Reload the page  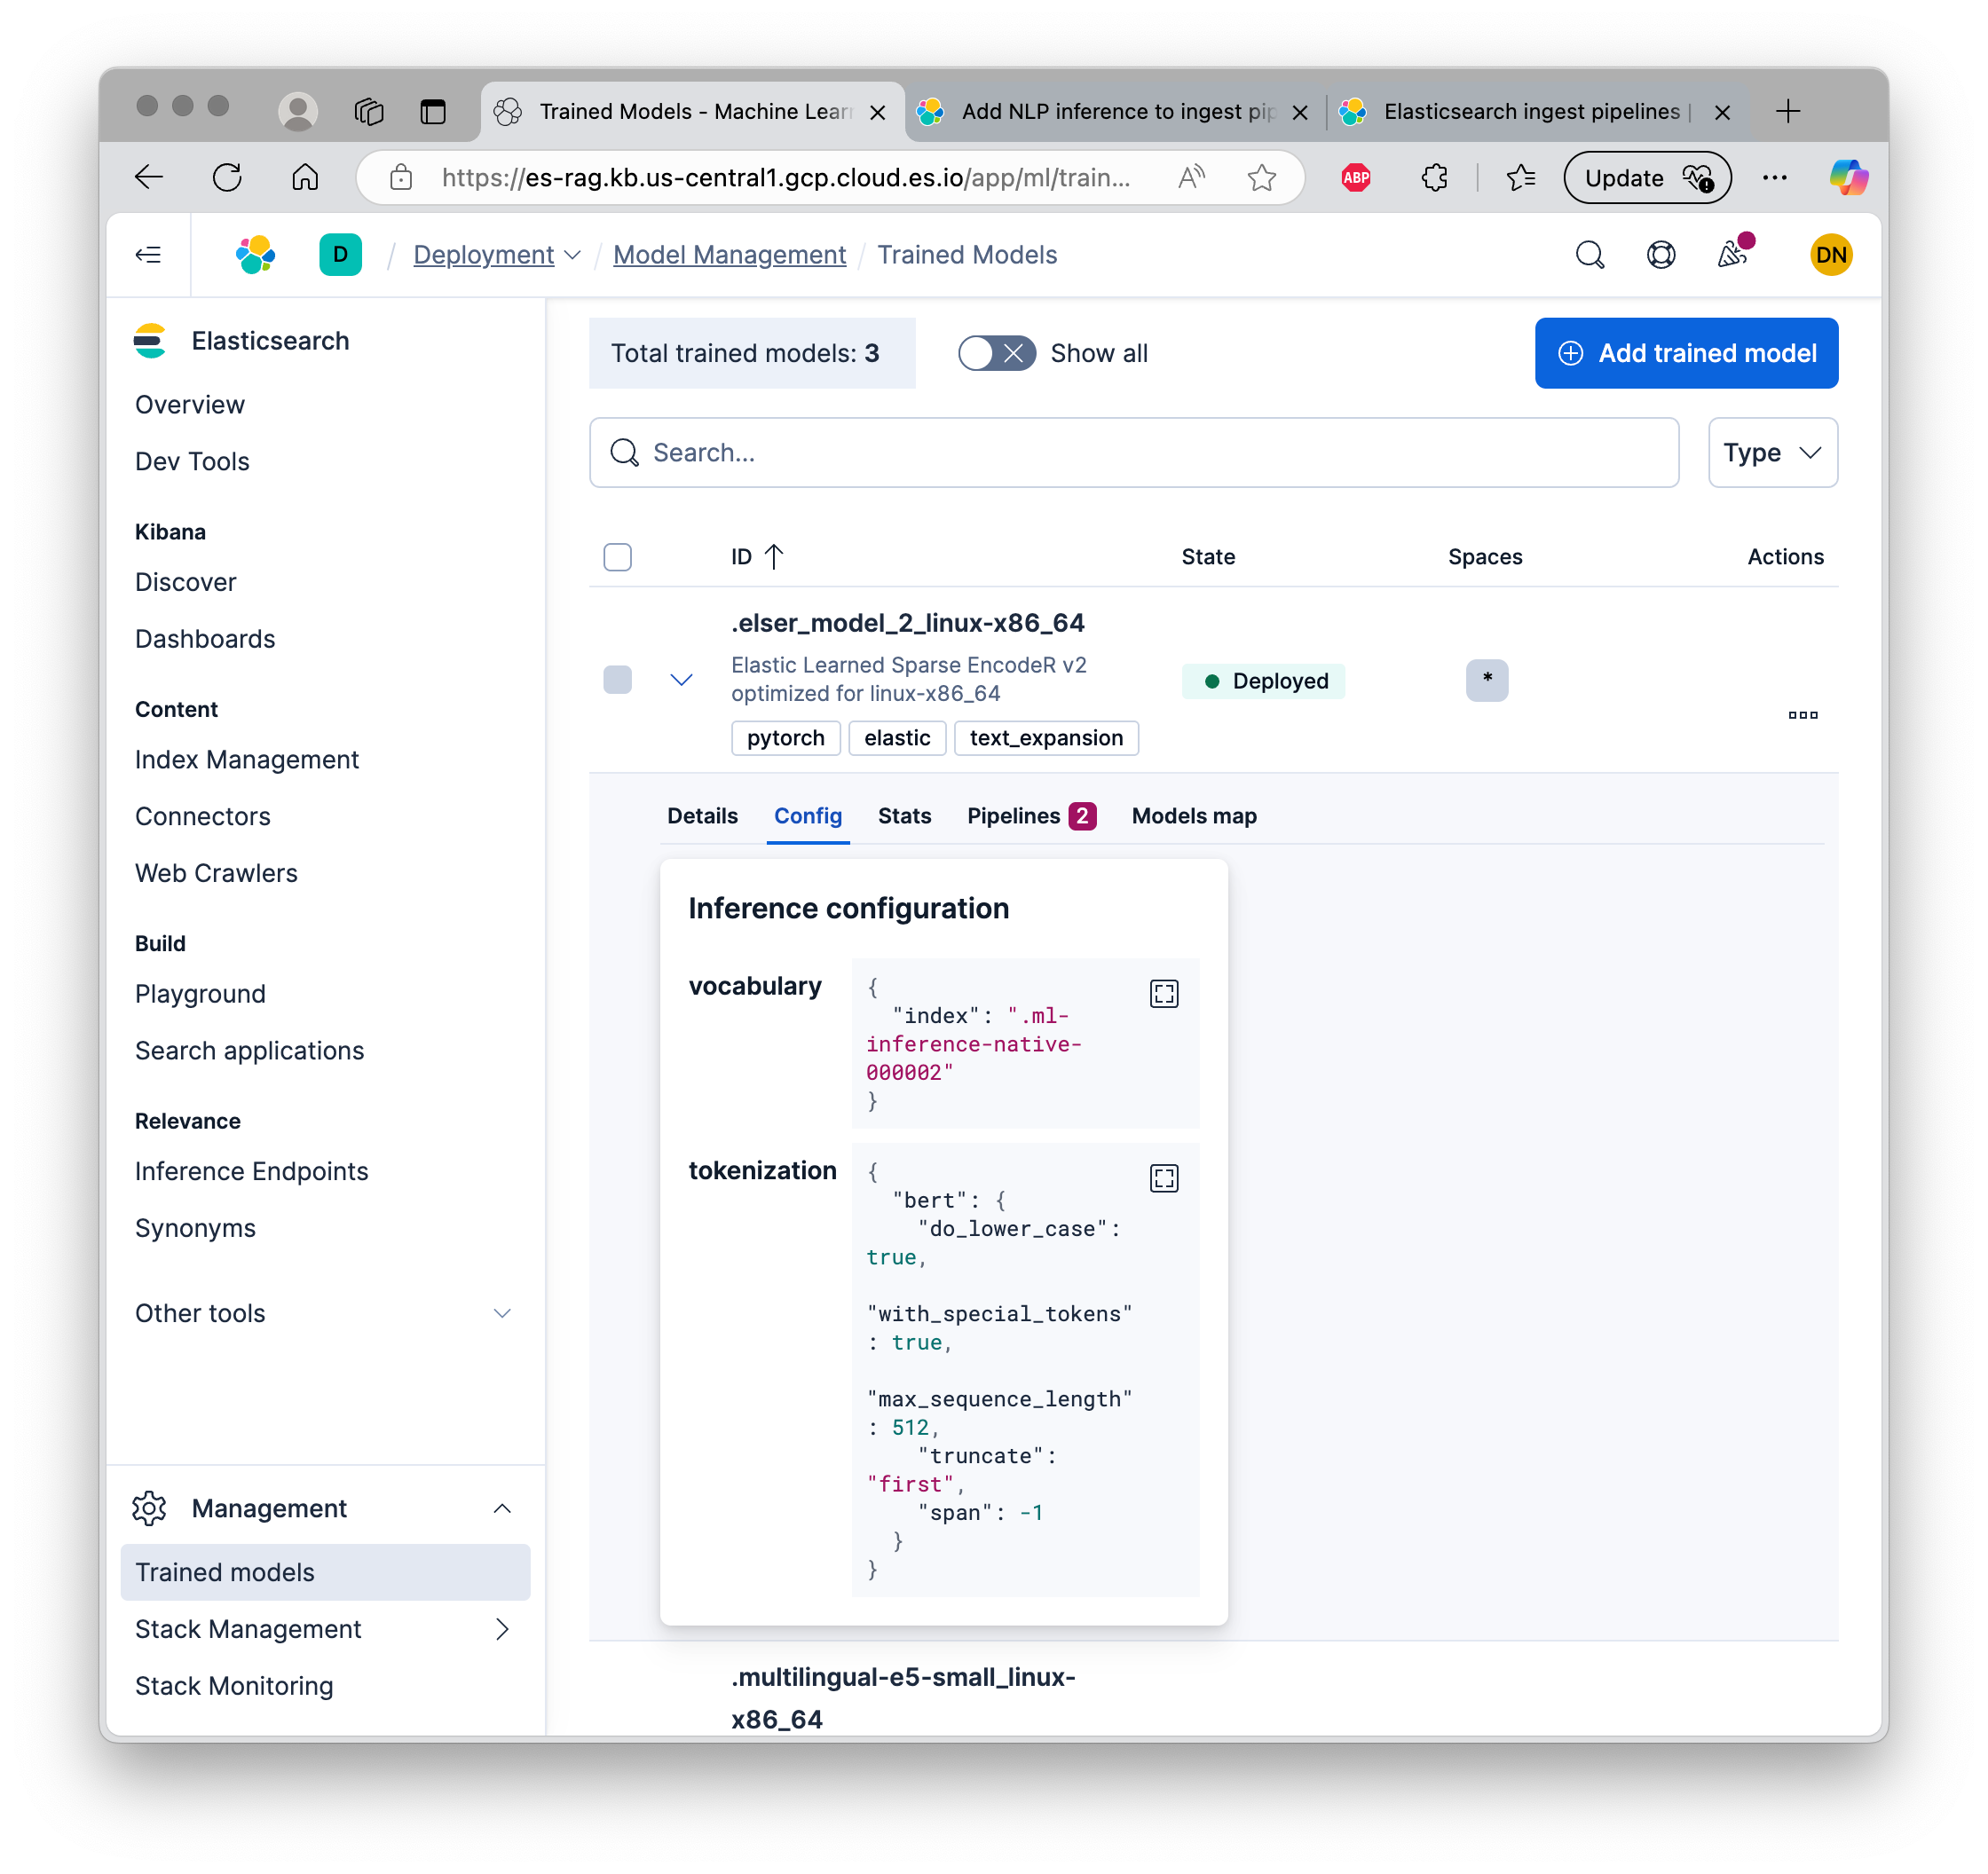[x=227, y=178]
